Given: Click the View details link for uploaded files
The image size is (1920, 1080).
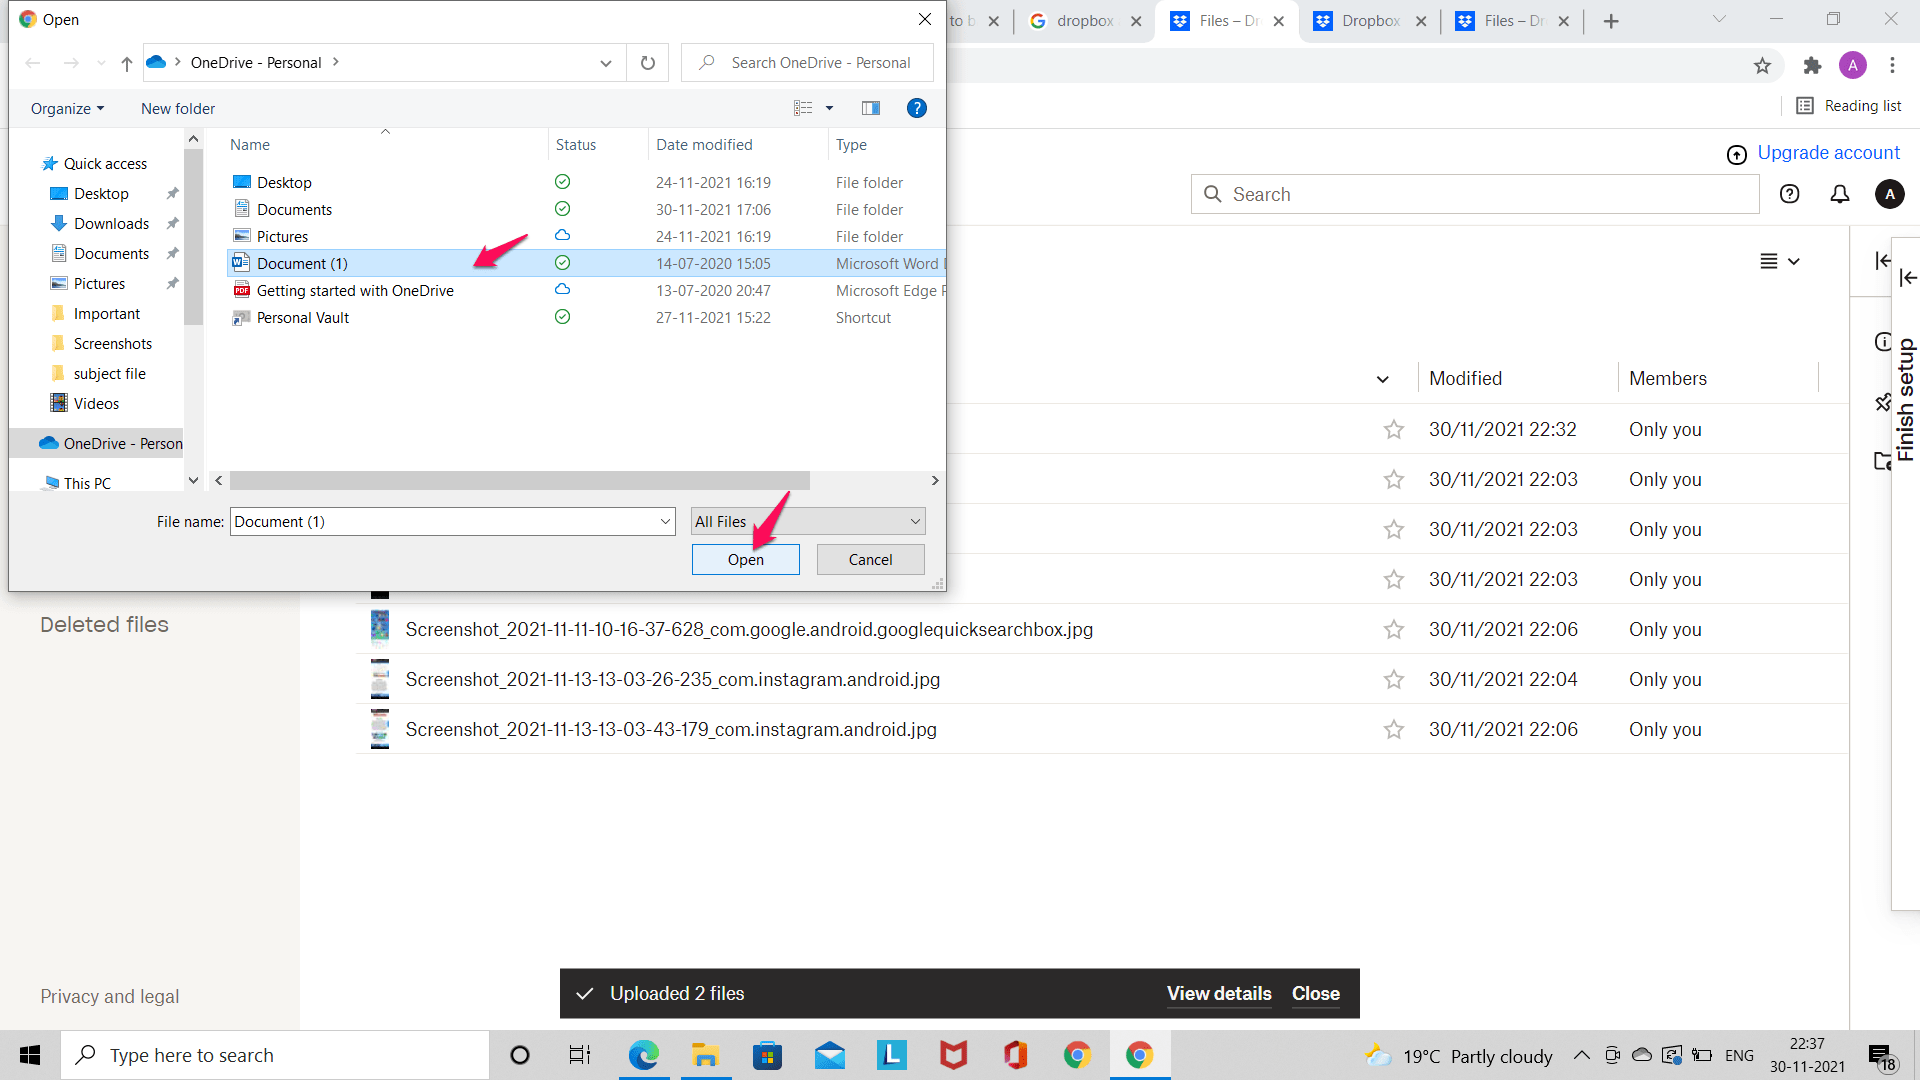Looking at the screenshot, I should coord(1220,993).
